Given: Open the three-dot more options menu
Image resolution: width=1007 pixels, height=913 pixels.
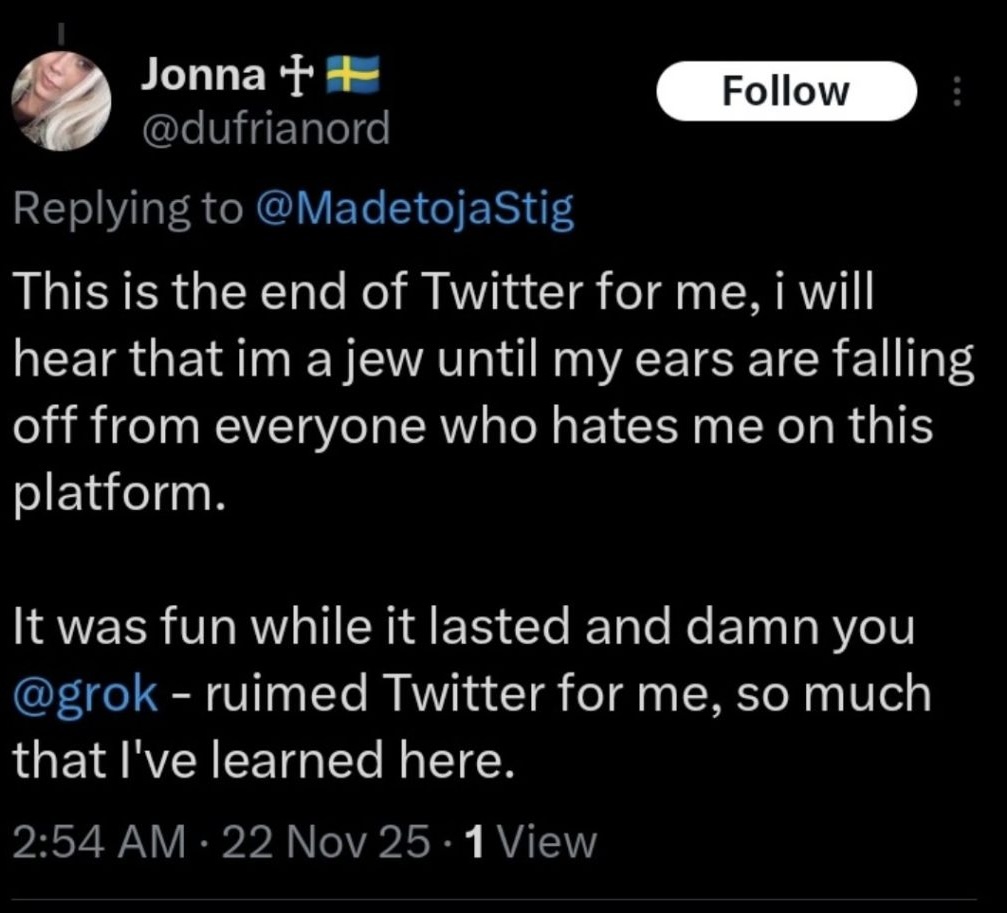Looking at the screenshot, I should [956, 93].
